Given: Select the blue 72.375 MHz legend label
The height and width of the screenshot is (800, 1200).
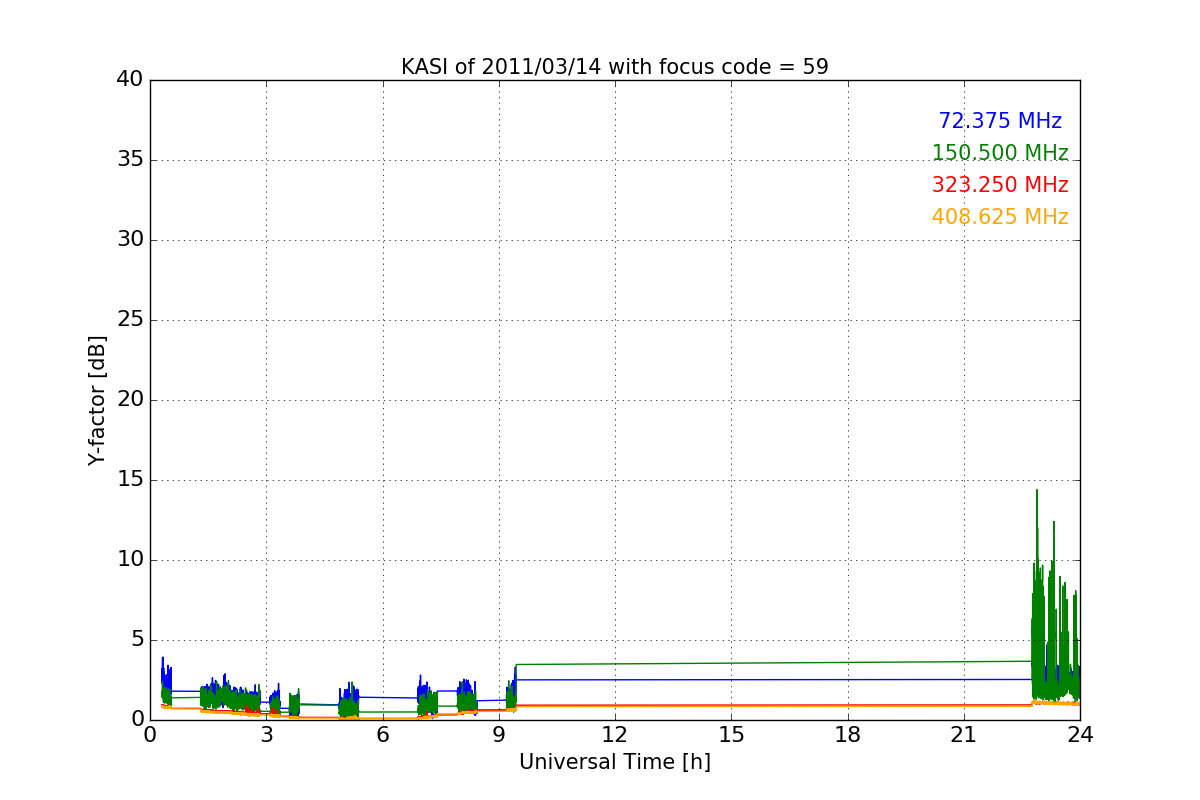Looking at the screenshot, I should [x=1000, y=121].
